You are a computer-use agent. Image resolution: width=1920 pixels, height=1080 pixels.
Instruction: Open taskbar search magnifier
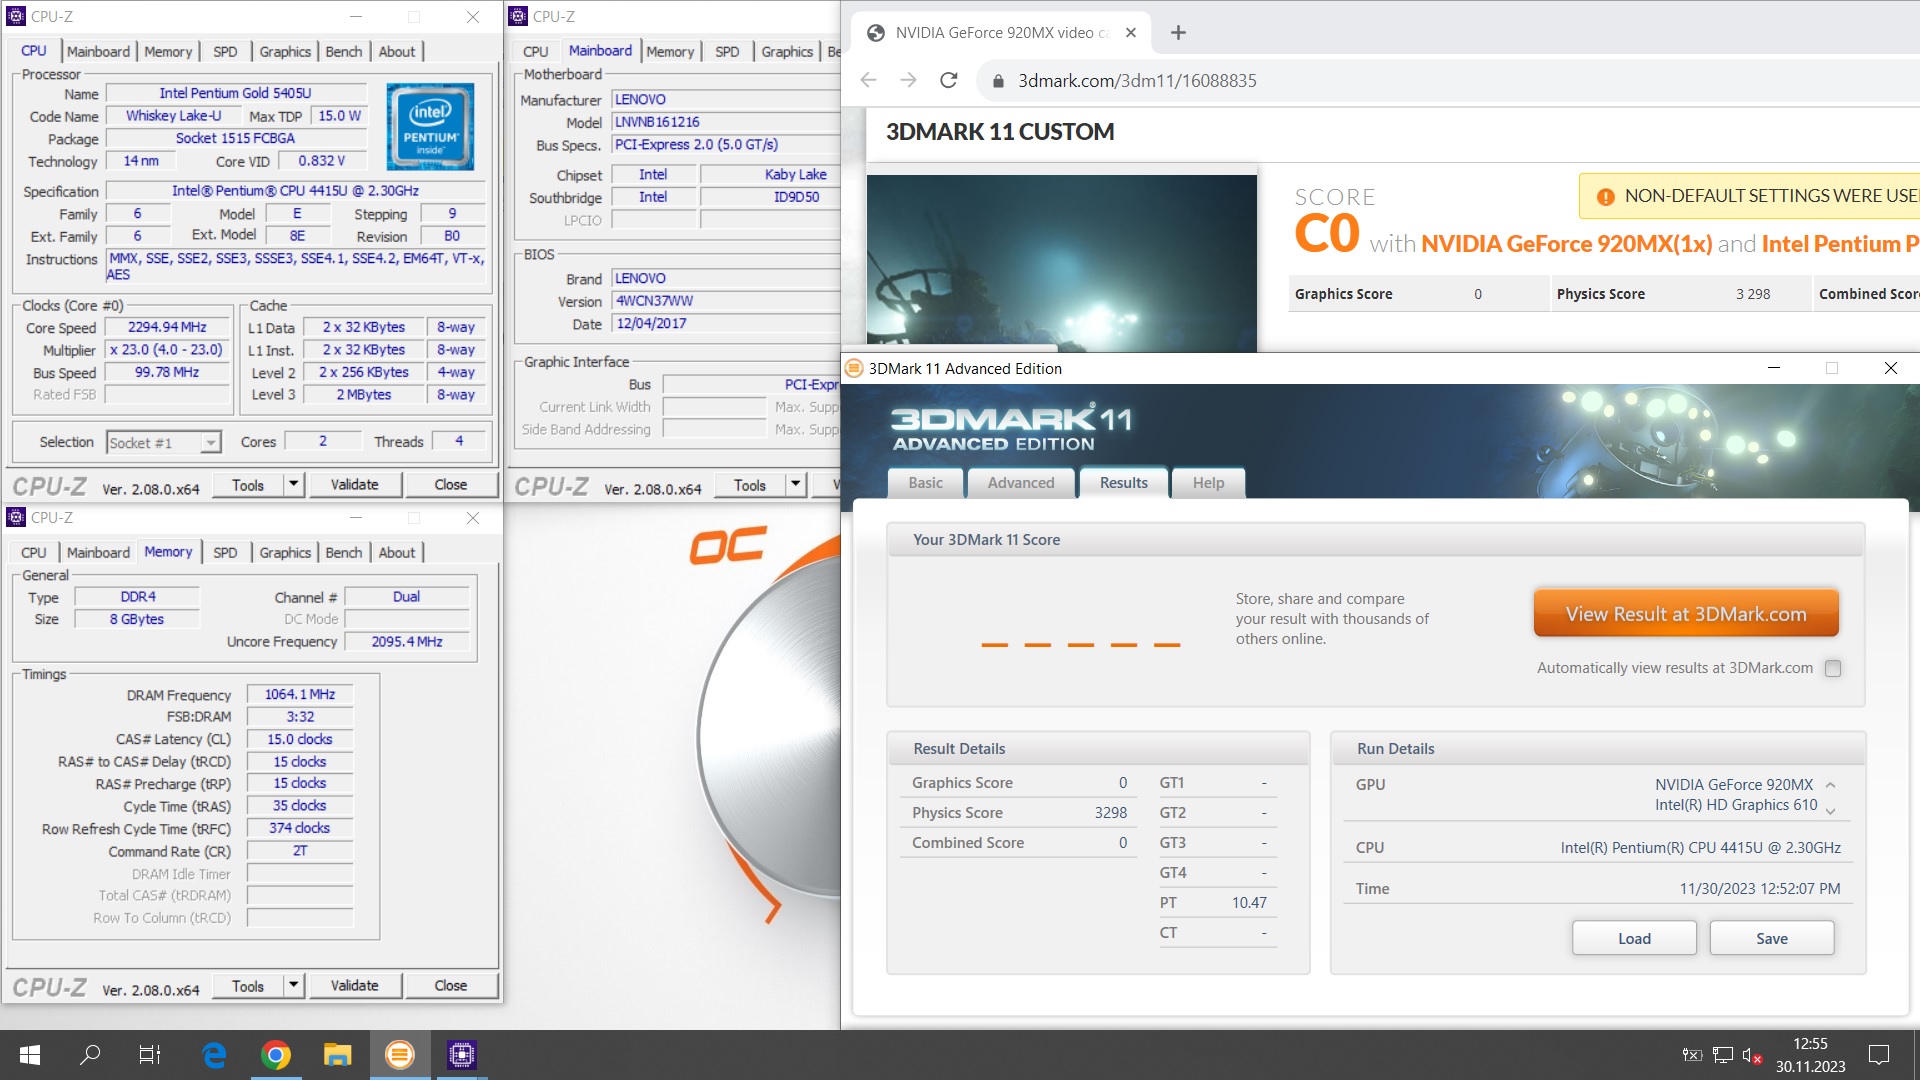click(x=90, y=1055)
